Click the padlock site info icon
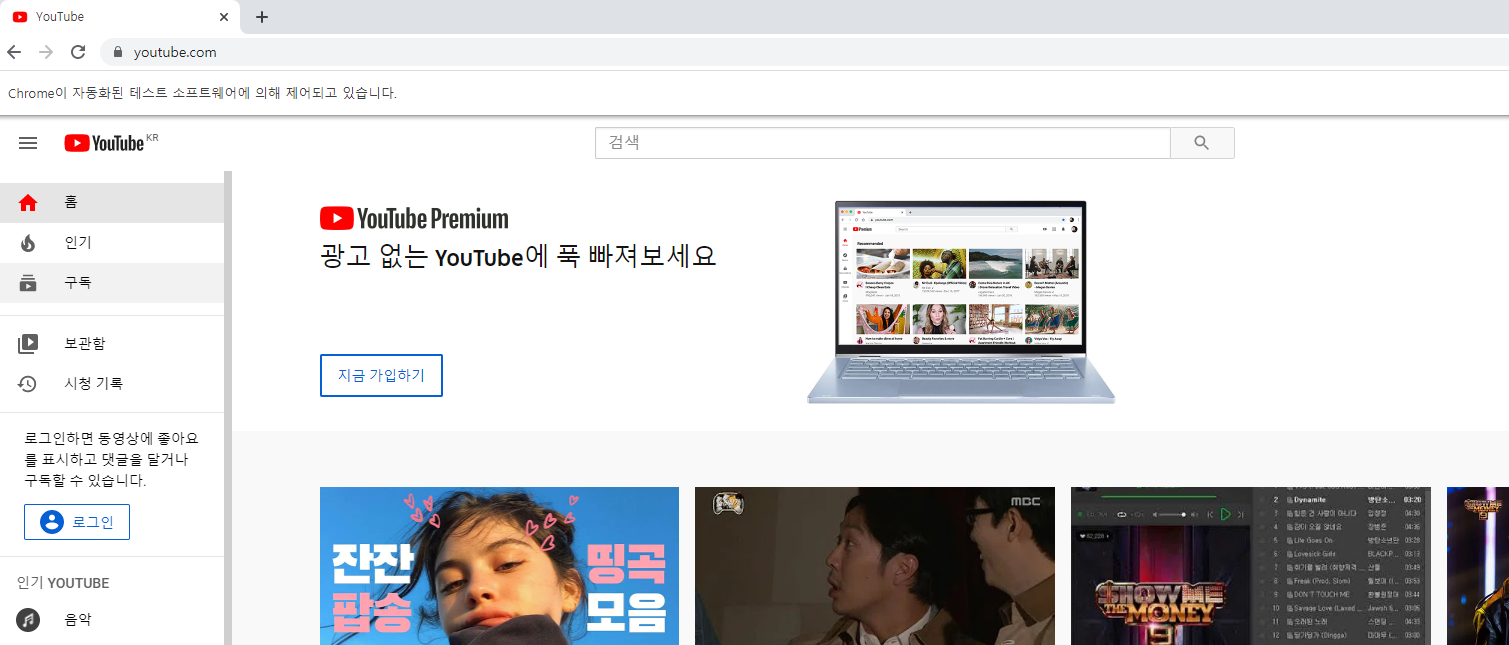The width and height of the screenshot is (1509, 645). [118, 52]
